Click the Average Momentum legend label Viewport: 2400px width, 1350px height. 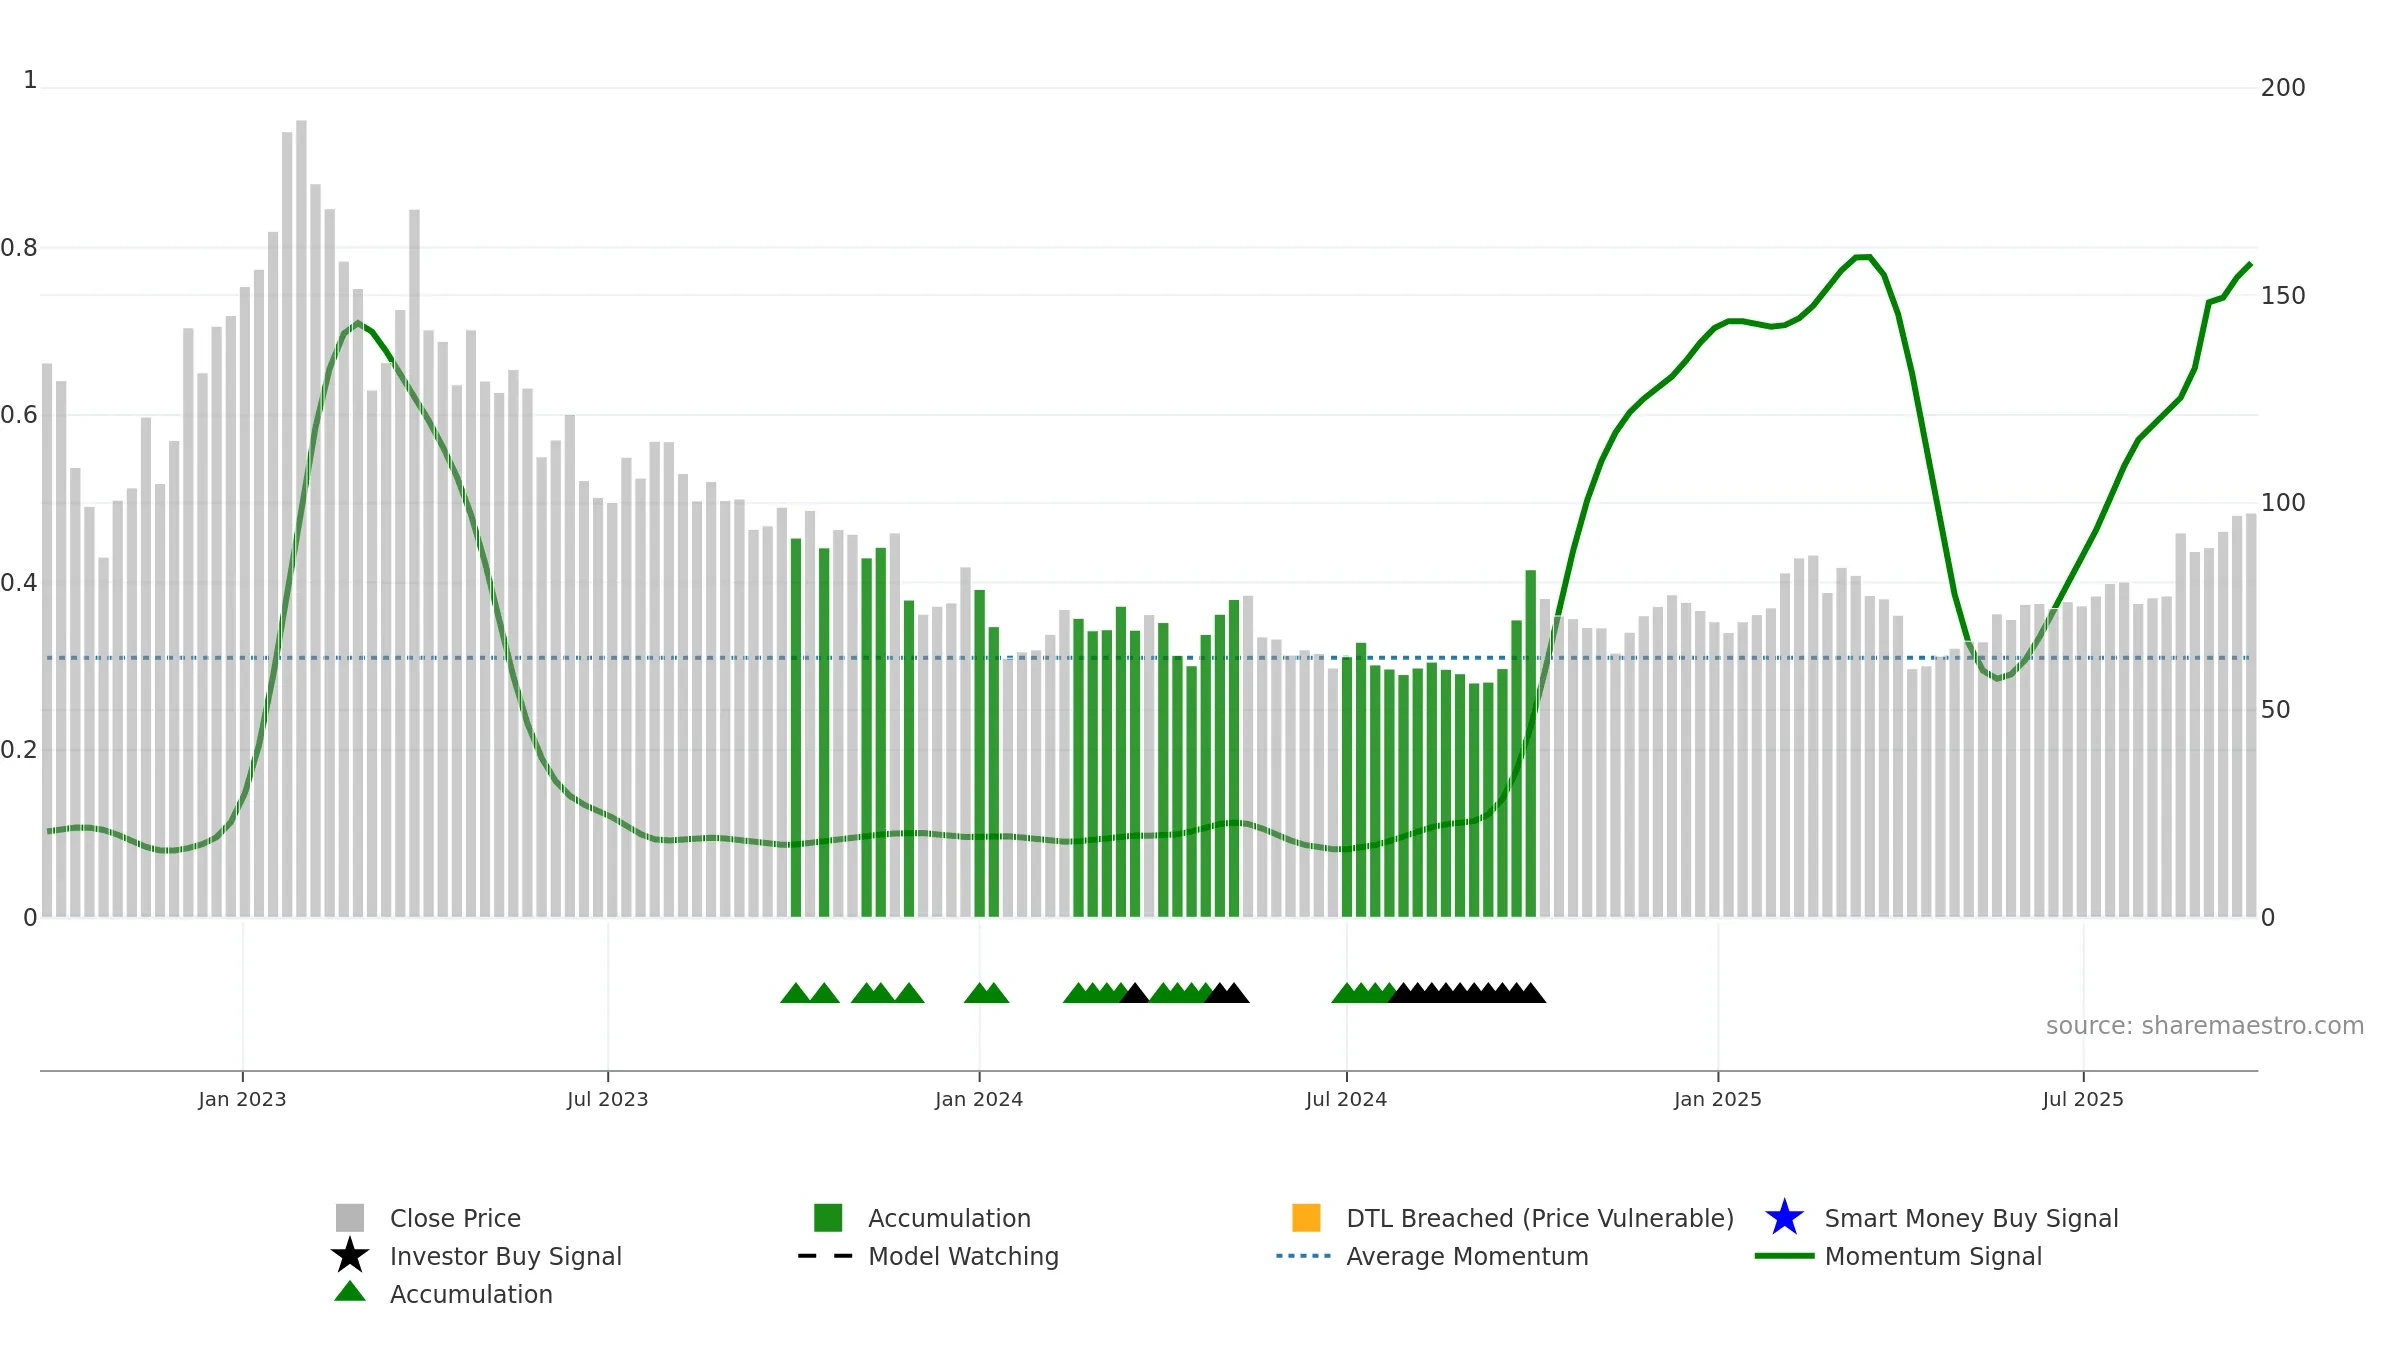coord(1467,1256)
